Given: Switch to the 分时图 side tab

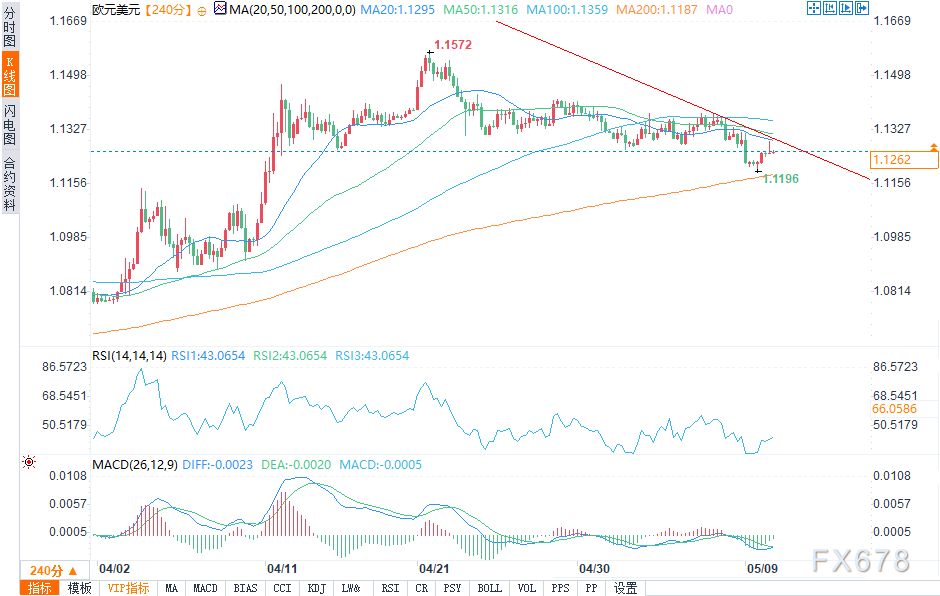Looking at the screenshot, I should (9, 28).
